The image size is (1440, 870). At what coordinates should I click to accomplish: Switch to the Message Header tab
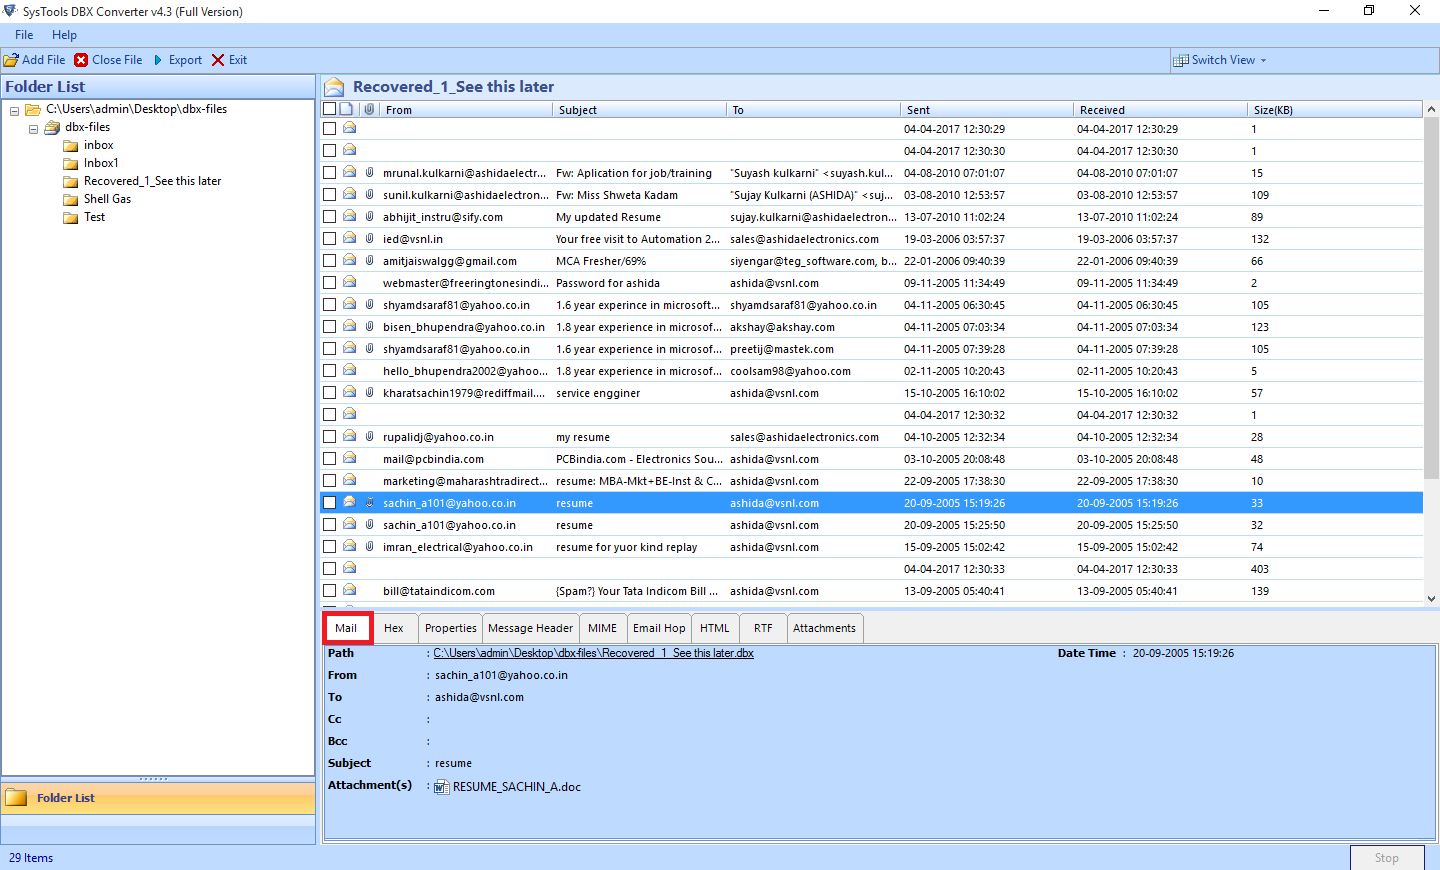pos(530,628)
